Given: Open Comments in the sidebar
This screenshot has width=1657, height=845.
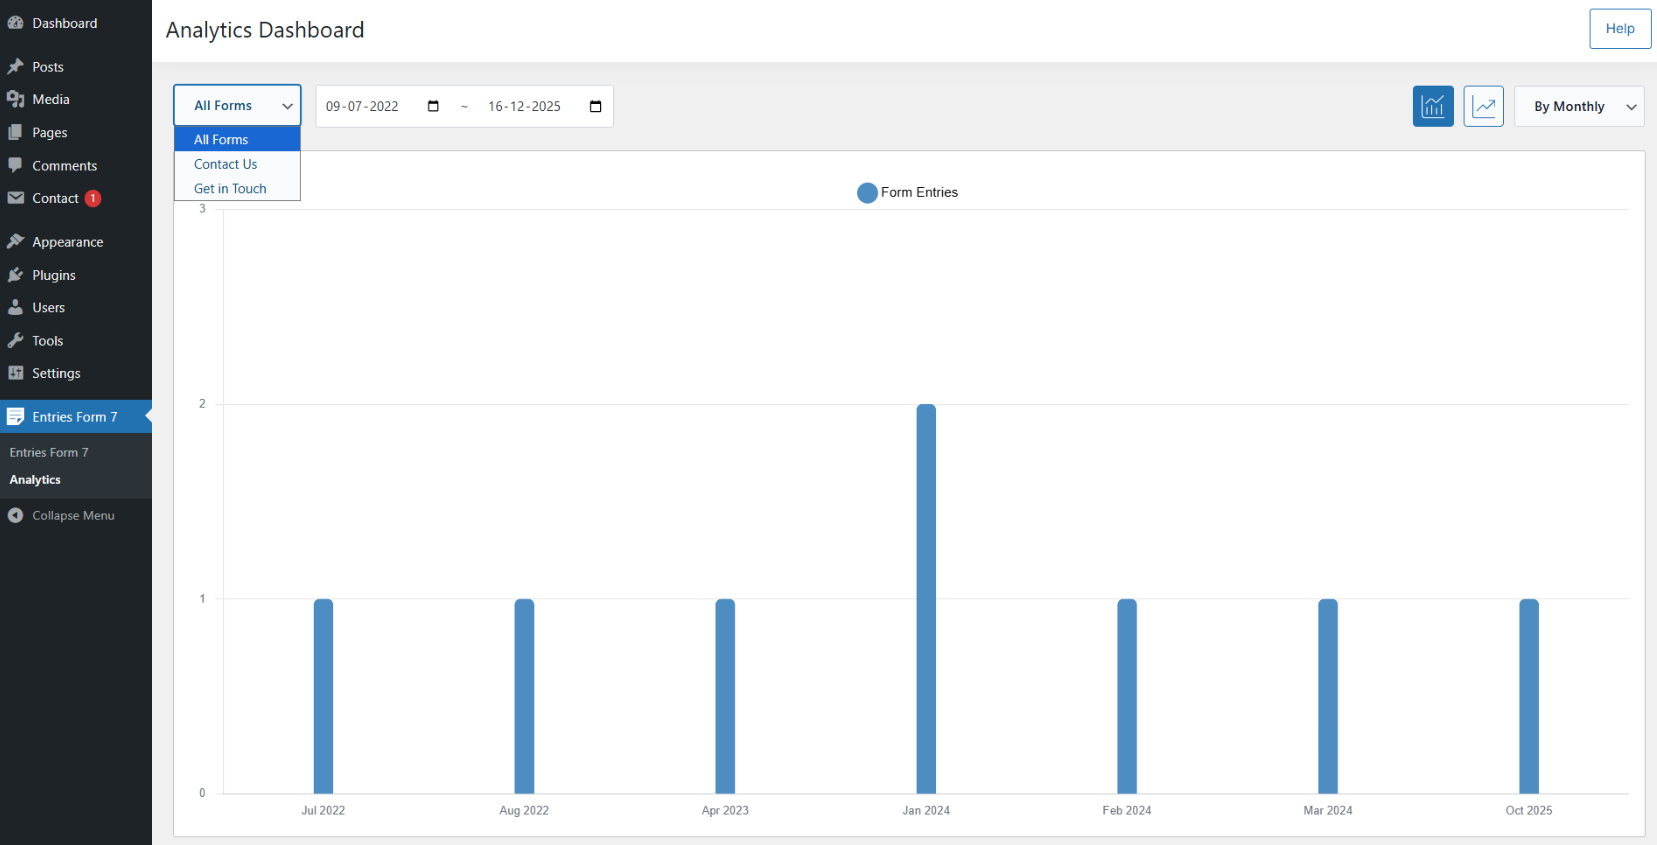Looking at the screenshot, I should 64,166.
